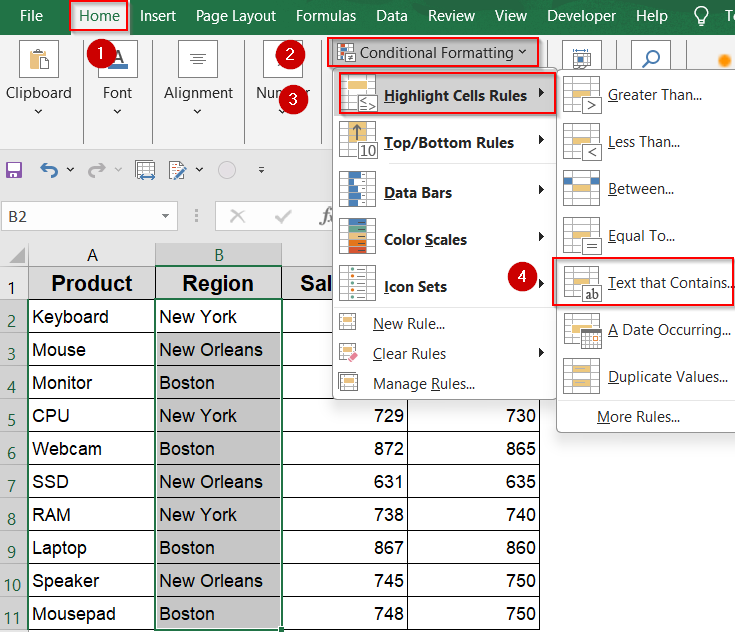The height and width of the screenshot is (632, 735).
Task: Open the Data ribbon tab
Action: [x=391, y=16]
